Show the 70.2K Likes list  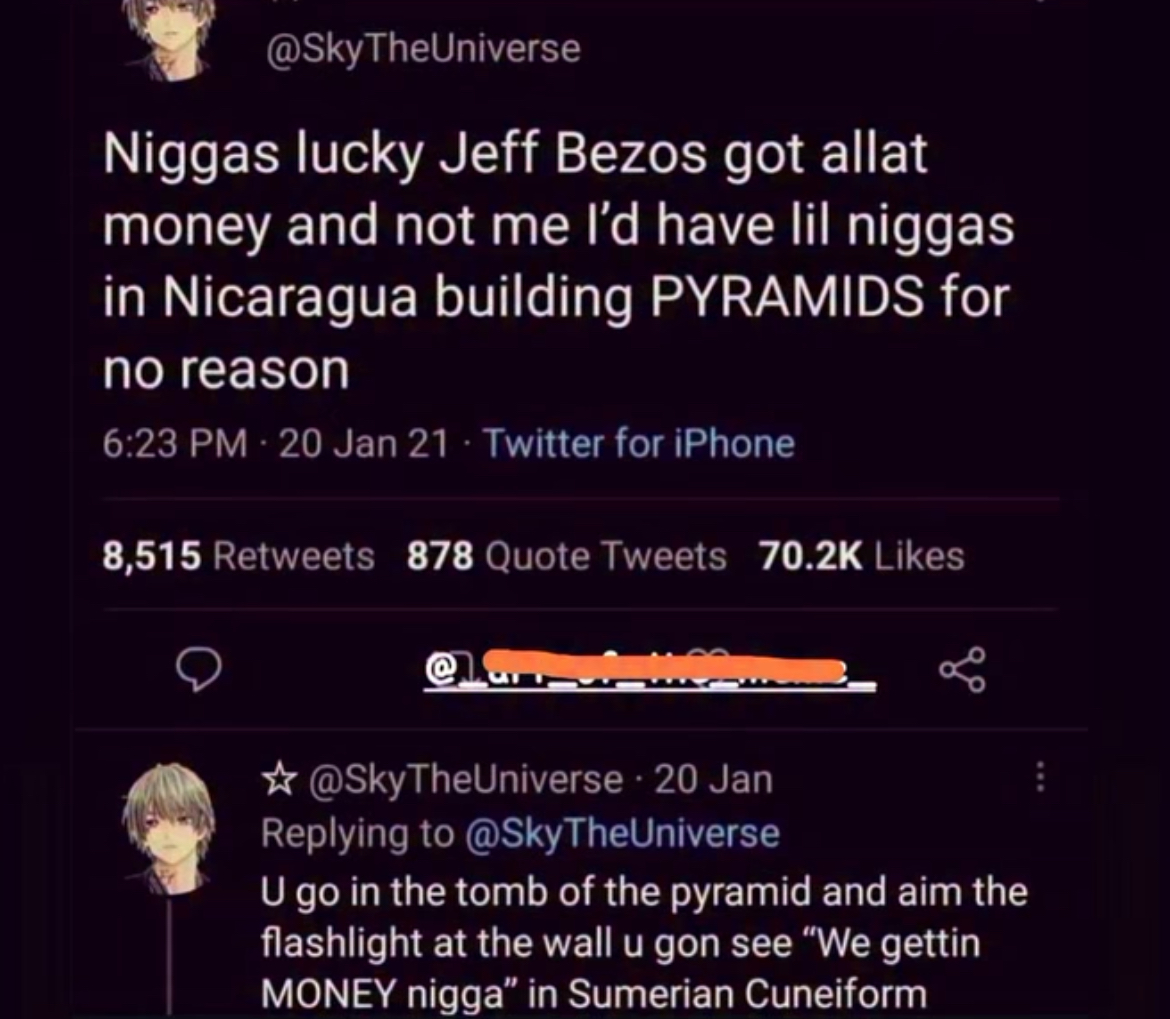pyautogui.click(x=862, y=556)
